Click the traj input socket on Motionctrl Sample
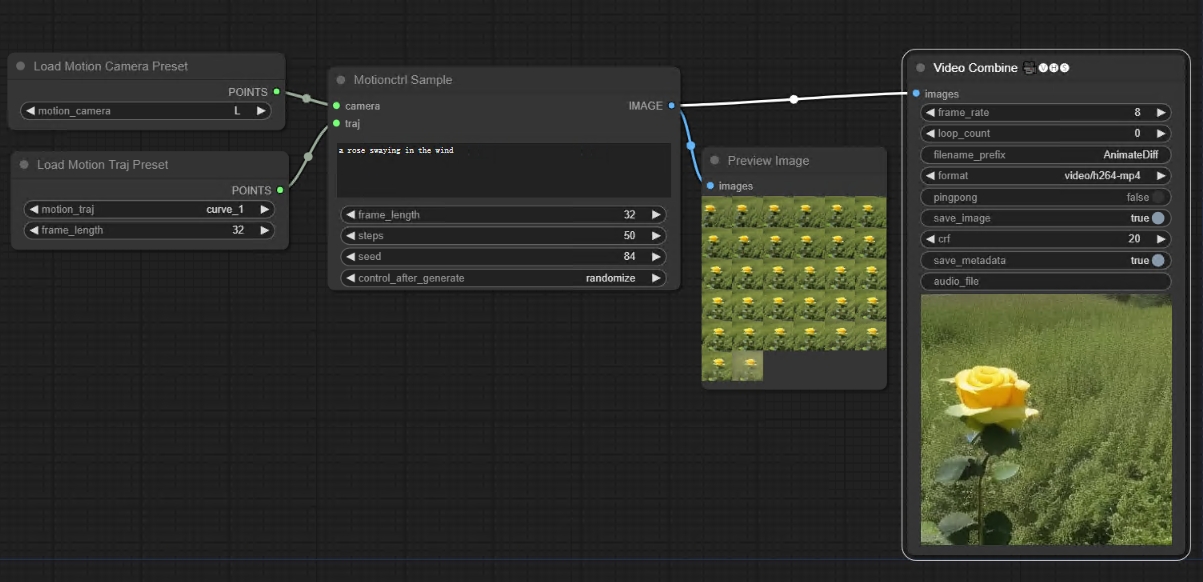1203x582 pixels. pos(336,123)
